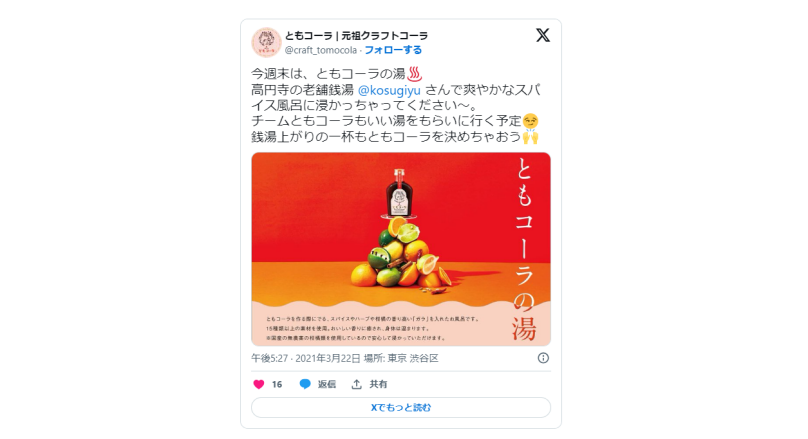Click the 共有 share label

tap(378, 384)
